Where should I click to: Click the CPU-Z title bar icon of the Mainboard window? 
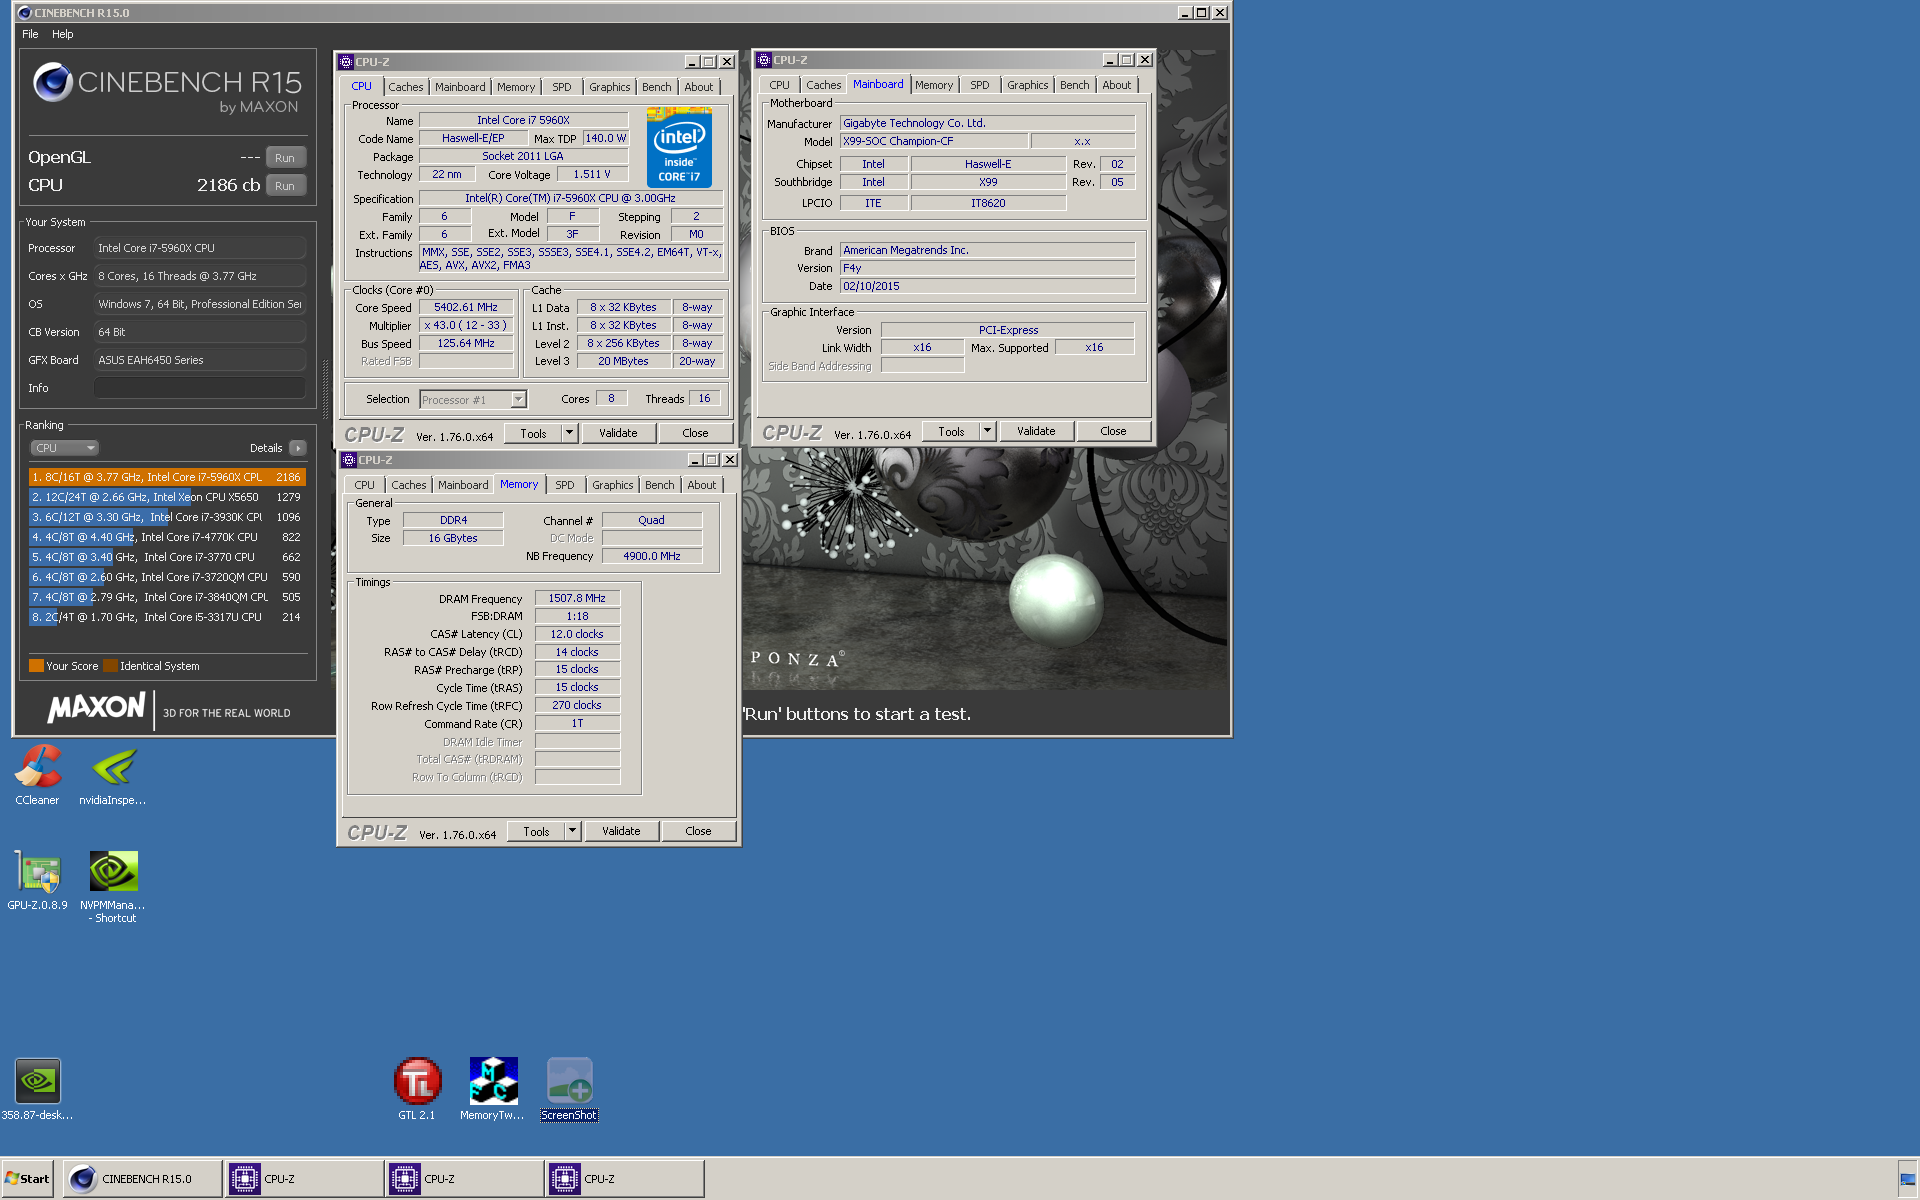[x=764, y=60]
